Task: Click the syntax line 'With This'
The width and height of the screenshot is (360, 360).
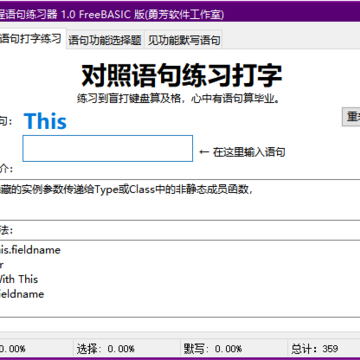Action: 19,279
